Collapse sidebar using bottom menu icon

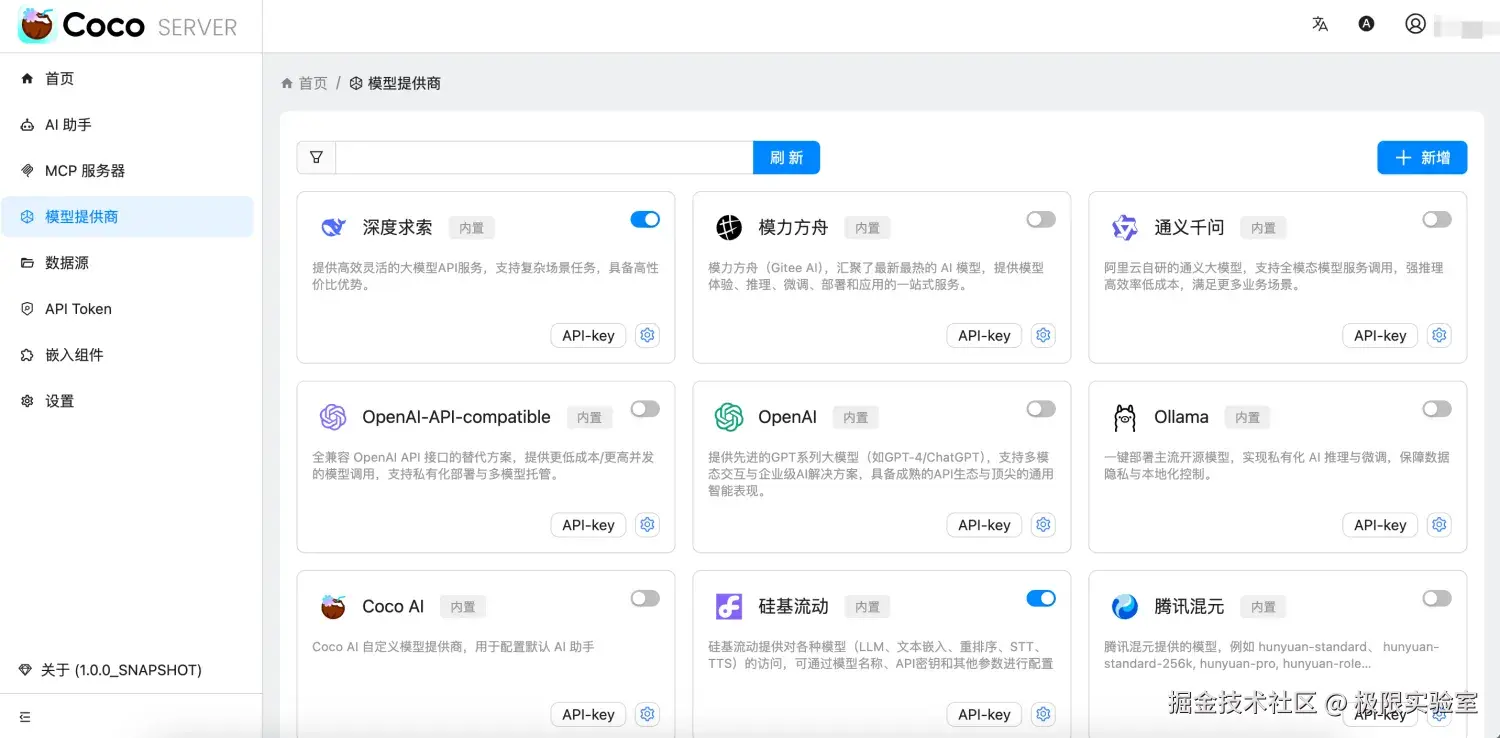click(25, 717)
